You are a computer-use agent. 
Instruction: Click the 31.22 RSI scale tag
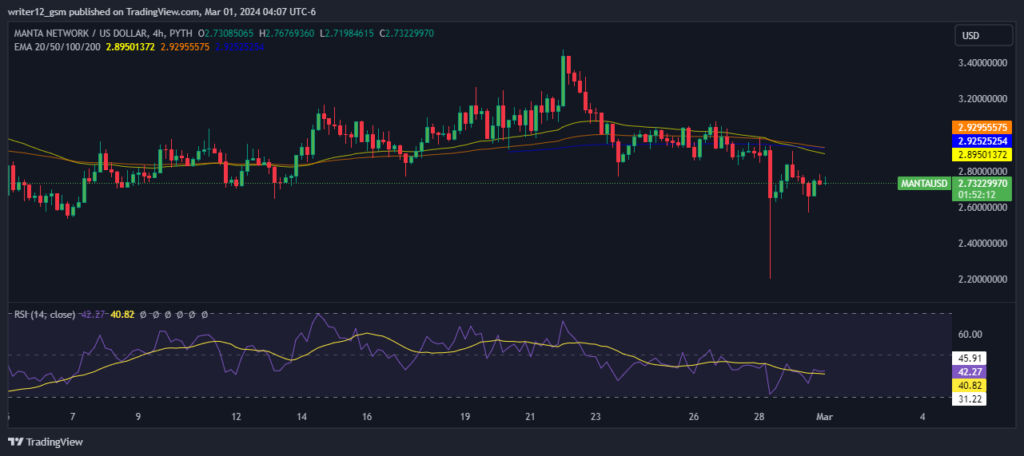(x=970, y=399)
